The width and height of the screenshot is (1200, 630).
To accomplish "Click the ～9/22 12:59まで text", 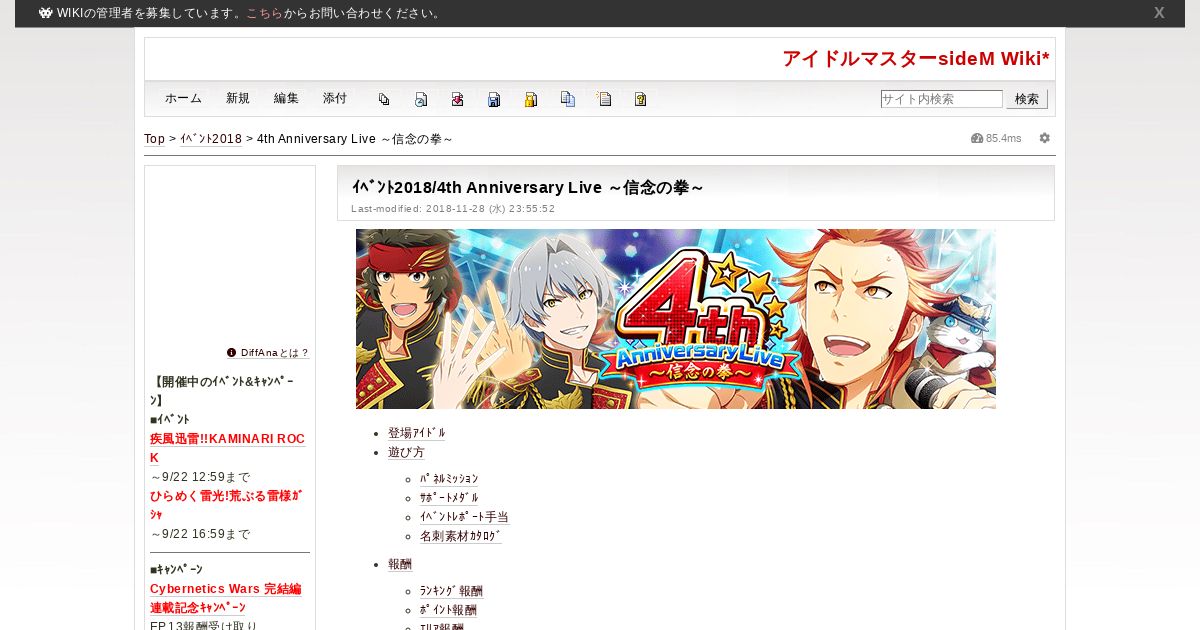I will [x=200, y=477].
